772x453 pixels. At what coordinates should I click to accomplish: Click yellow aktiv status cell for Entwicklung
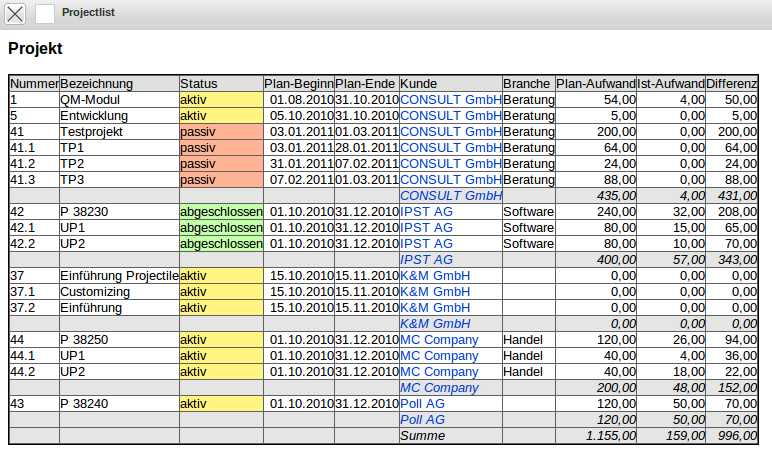(220, 116)
